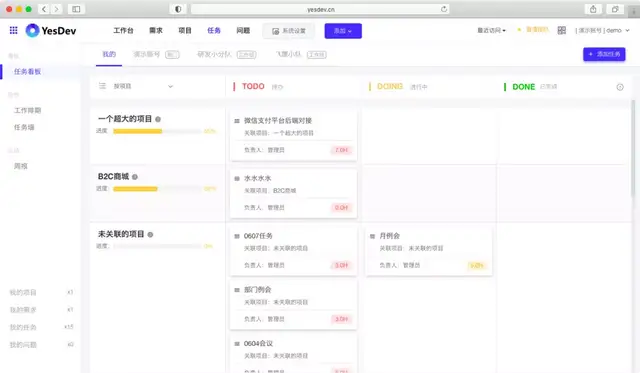Click the icon on 部门例会 card

[x=237, y=290]
